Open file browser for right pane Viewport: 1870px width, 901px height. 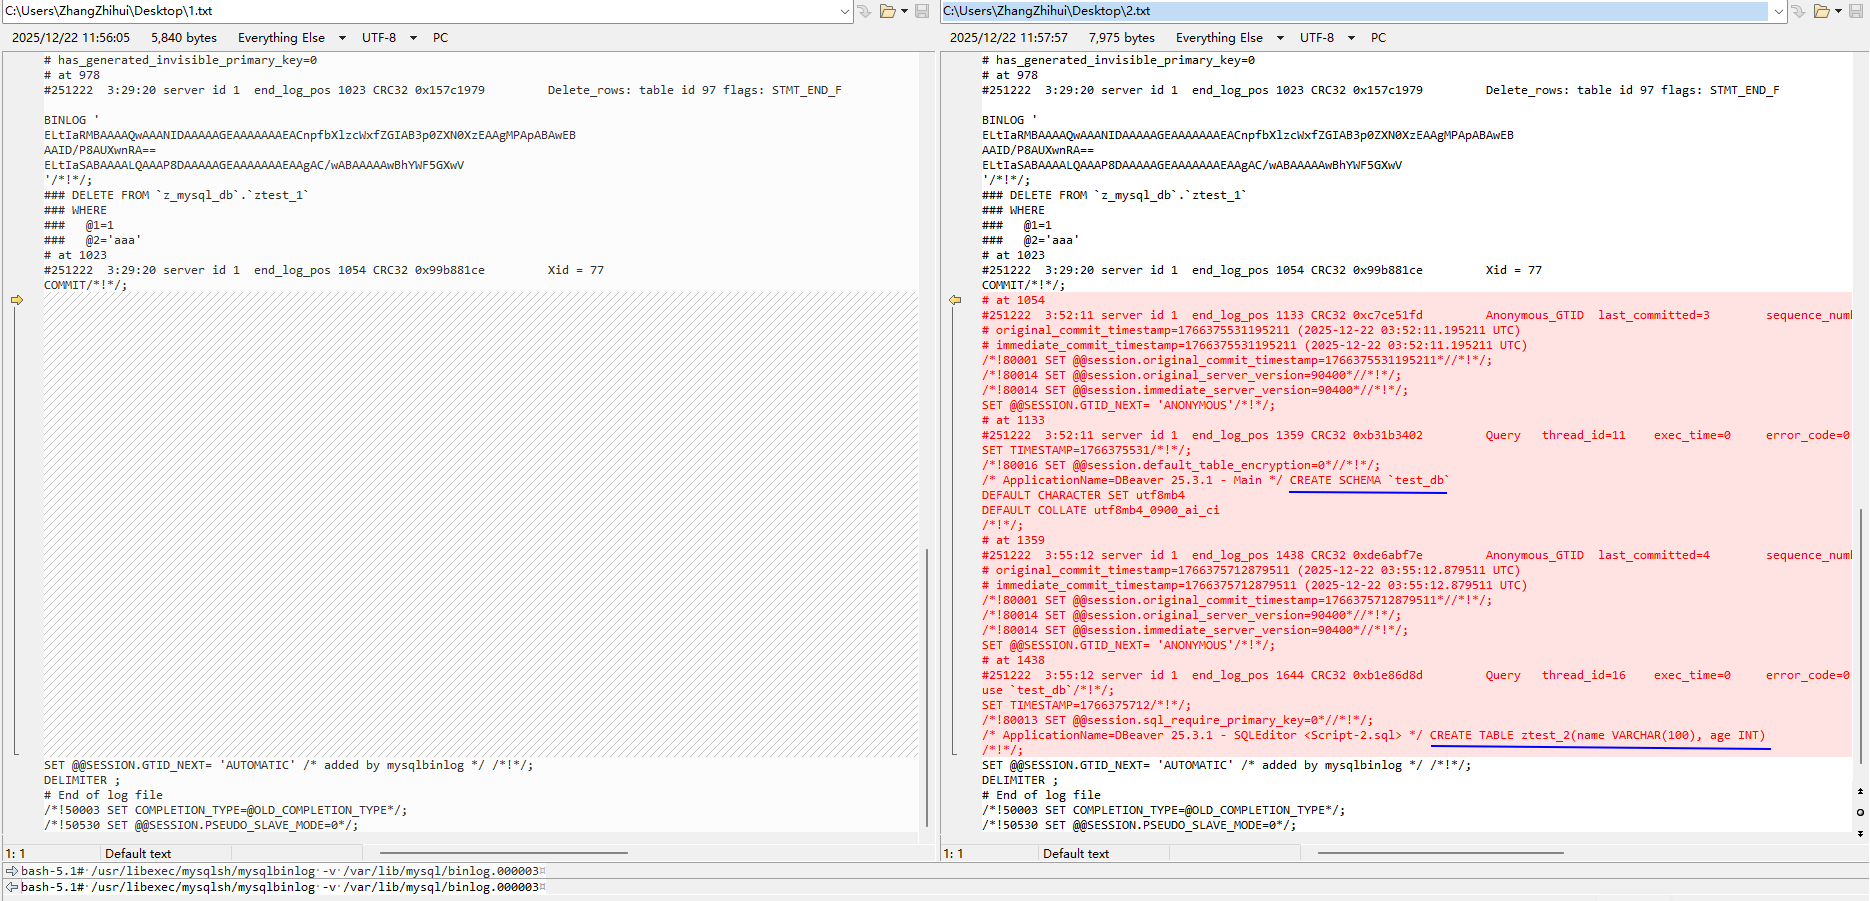coord(1821,11)
